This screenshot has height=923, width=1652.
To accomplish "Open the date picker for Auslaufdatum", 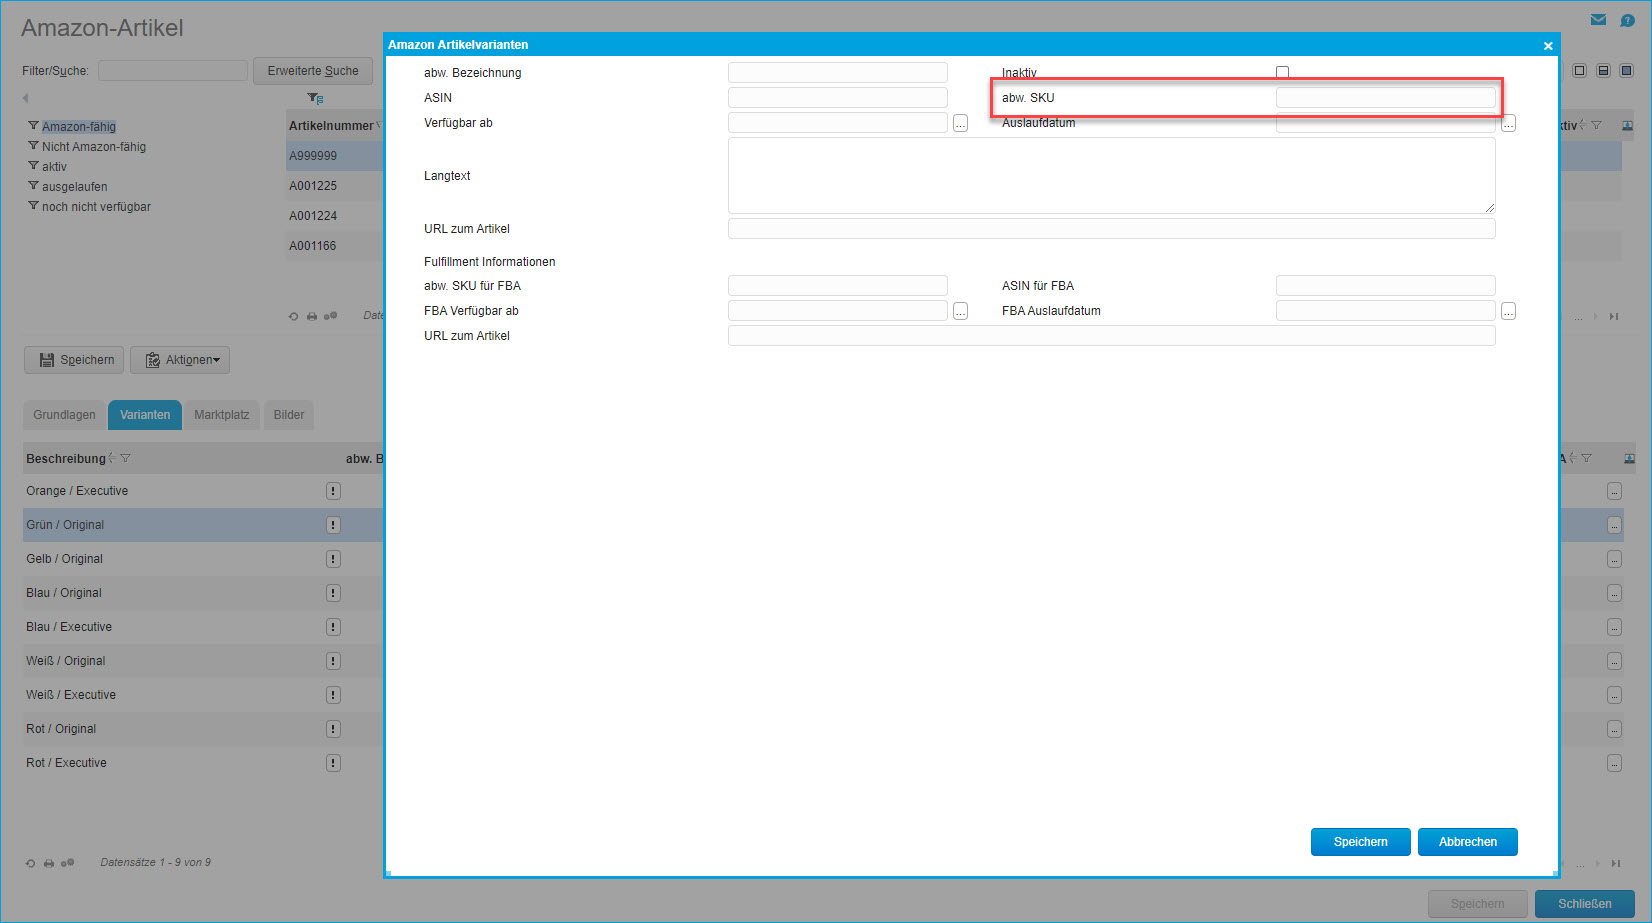I will pyautogui.click(x=1508, y=123).
